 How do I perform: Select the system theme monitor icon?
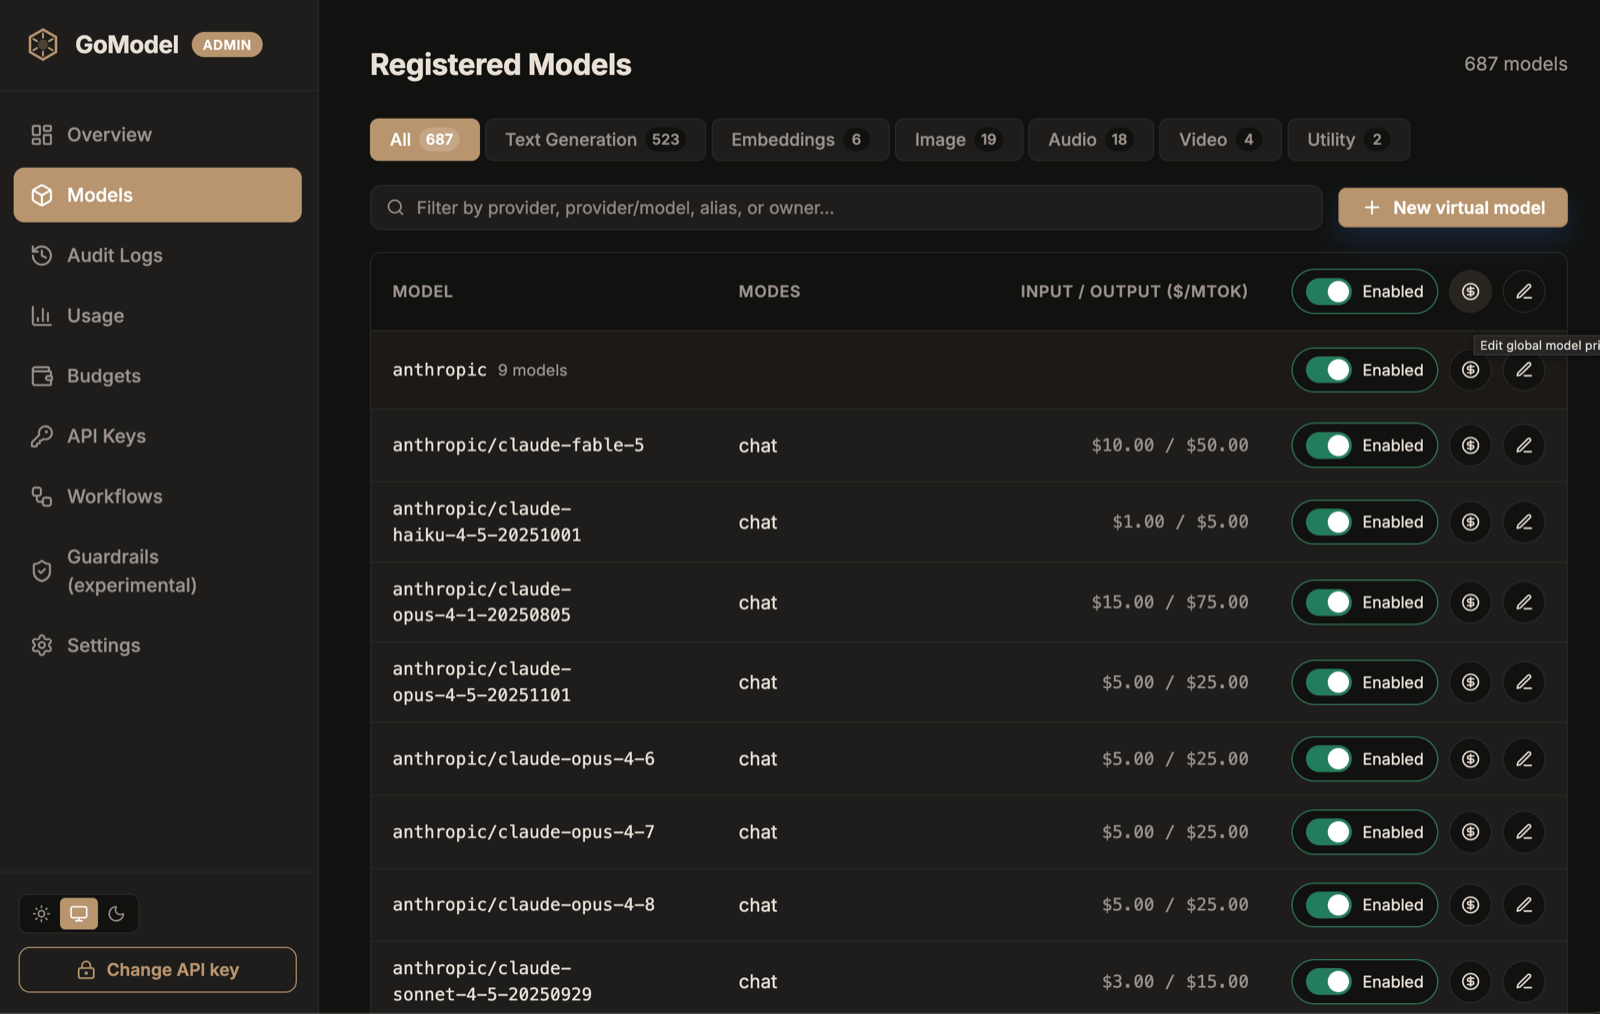coord(79,913)
